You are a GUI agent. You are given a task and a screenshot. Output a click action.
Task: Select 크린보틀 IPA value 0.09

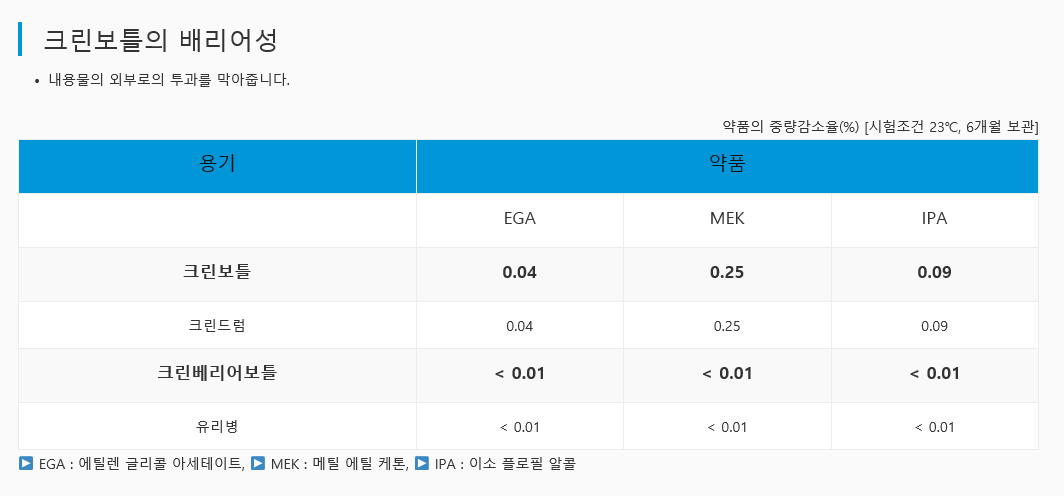click(934, 273)
